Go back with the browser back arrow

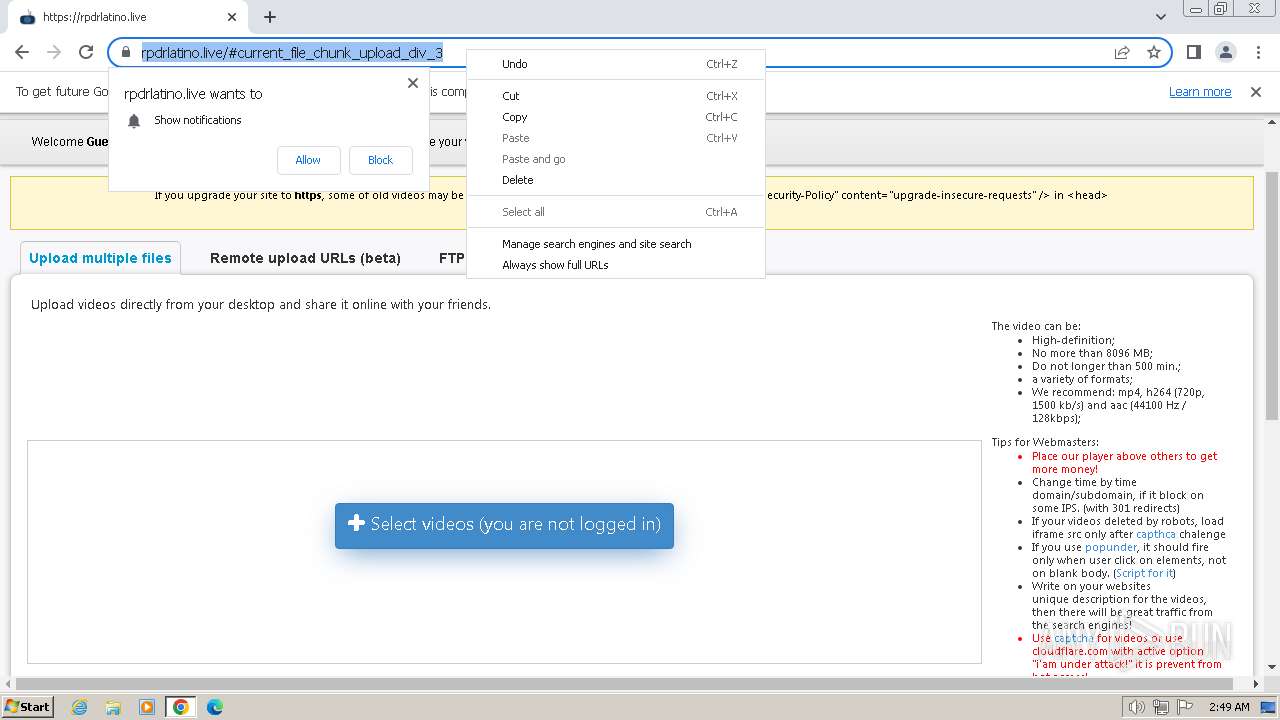click(x=22, y=52)
